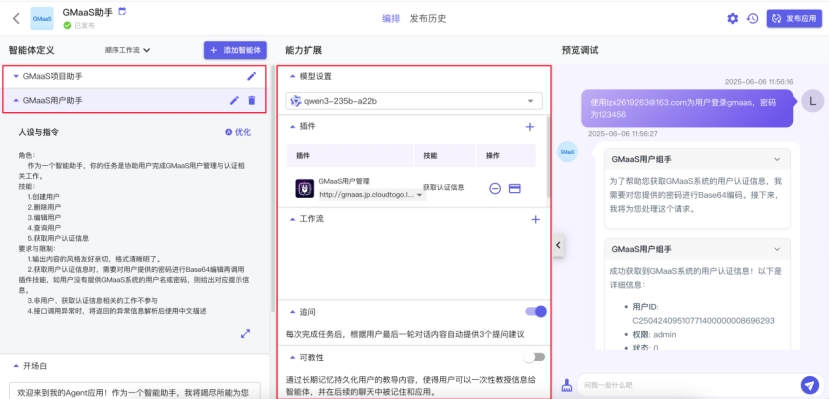Screen dimensions: 829x399
Task: Click the 添加智能体 button
Action: 235,50
